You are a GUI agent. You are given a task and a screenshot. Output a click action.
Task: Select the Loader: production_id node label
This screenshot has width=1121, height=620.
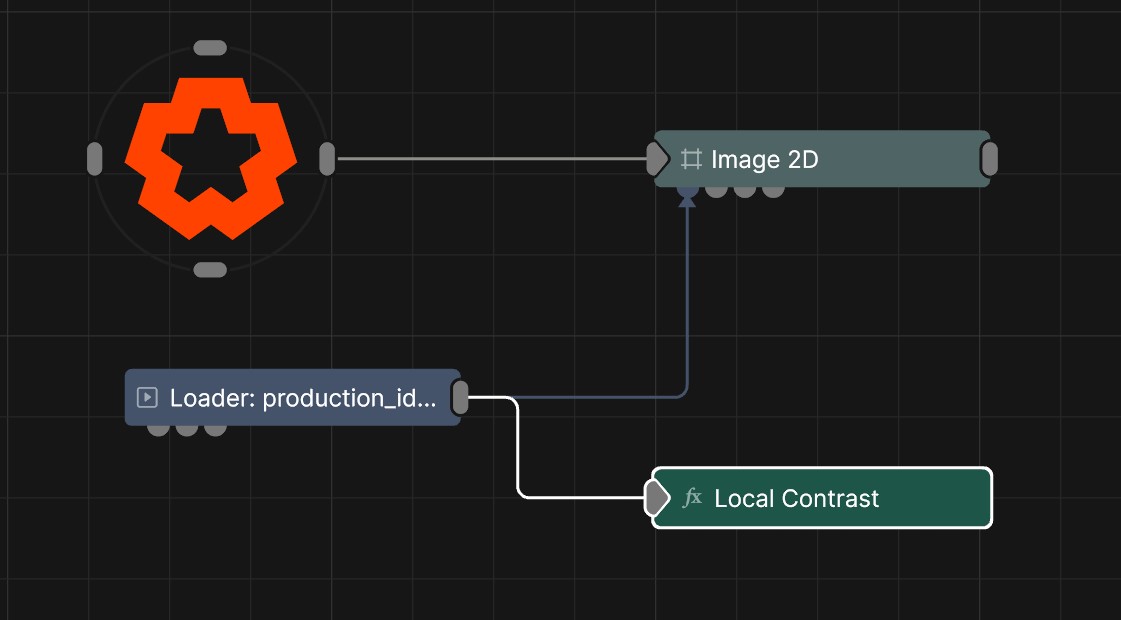click(303, 398)
